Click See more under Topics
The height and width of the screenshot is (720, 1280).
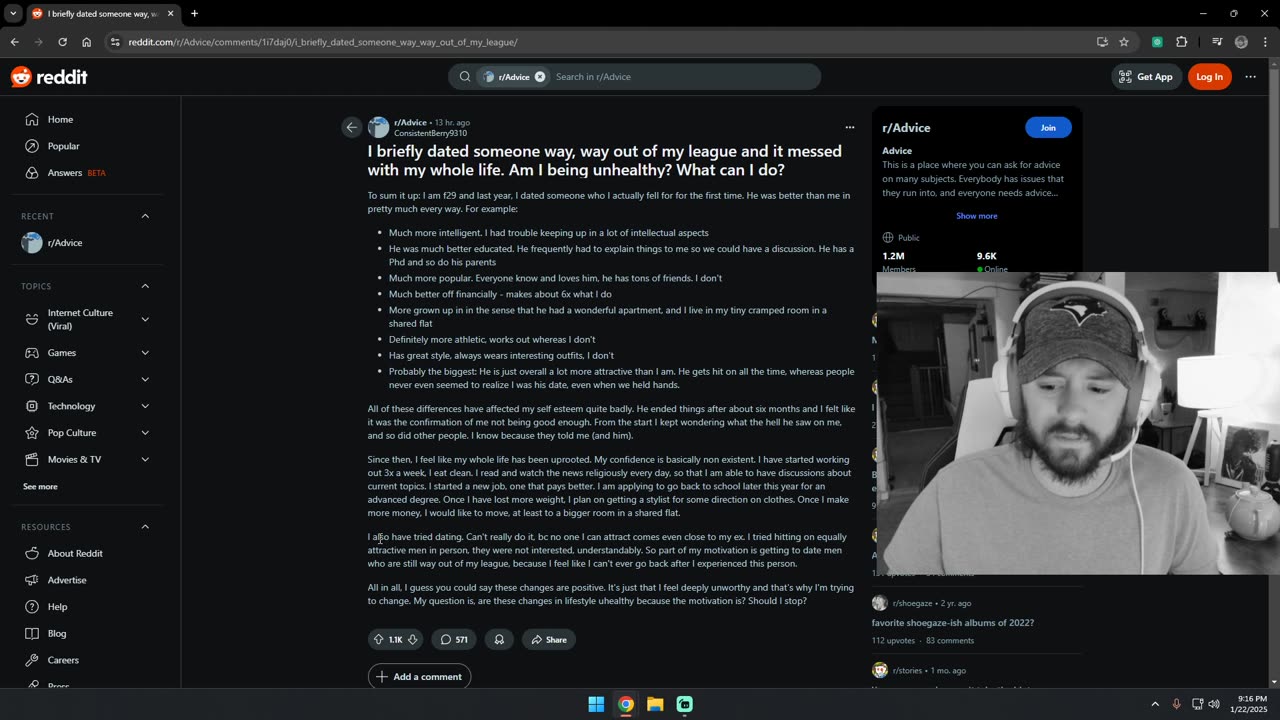click(40, 486)
